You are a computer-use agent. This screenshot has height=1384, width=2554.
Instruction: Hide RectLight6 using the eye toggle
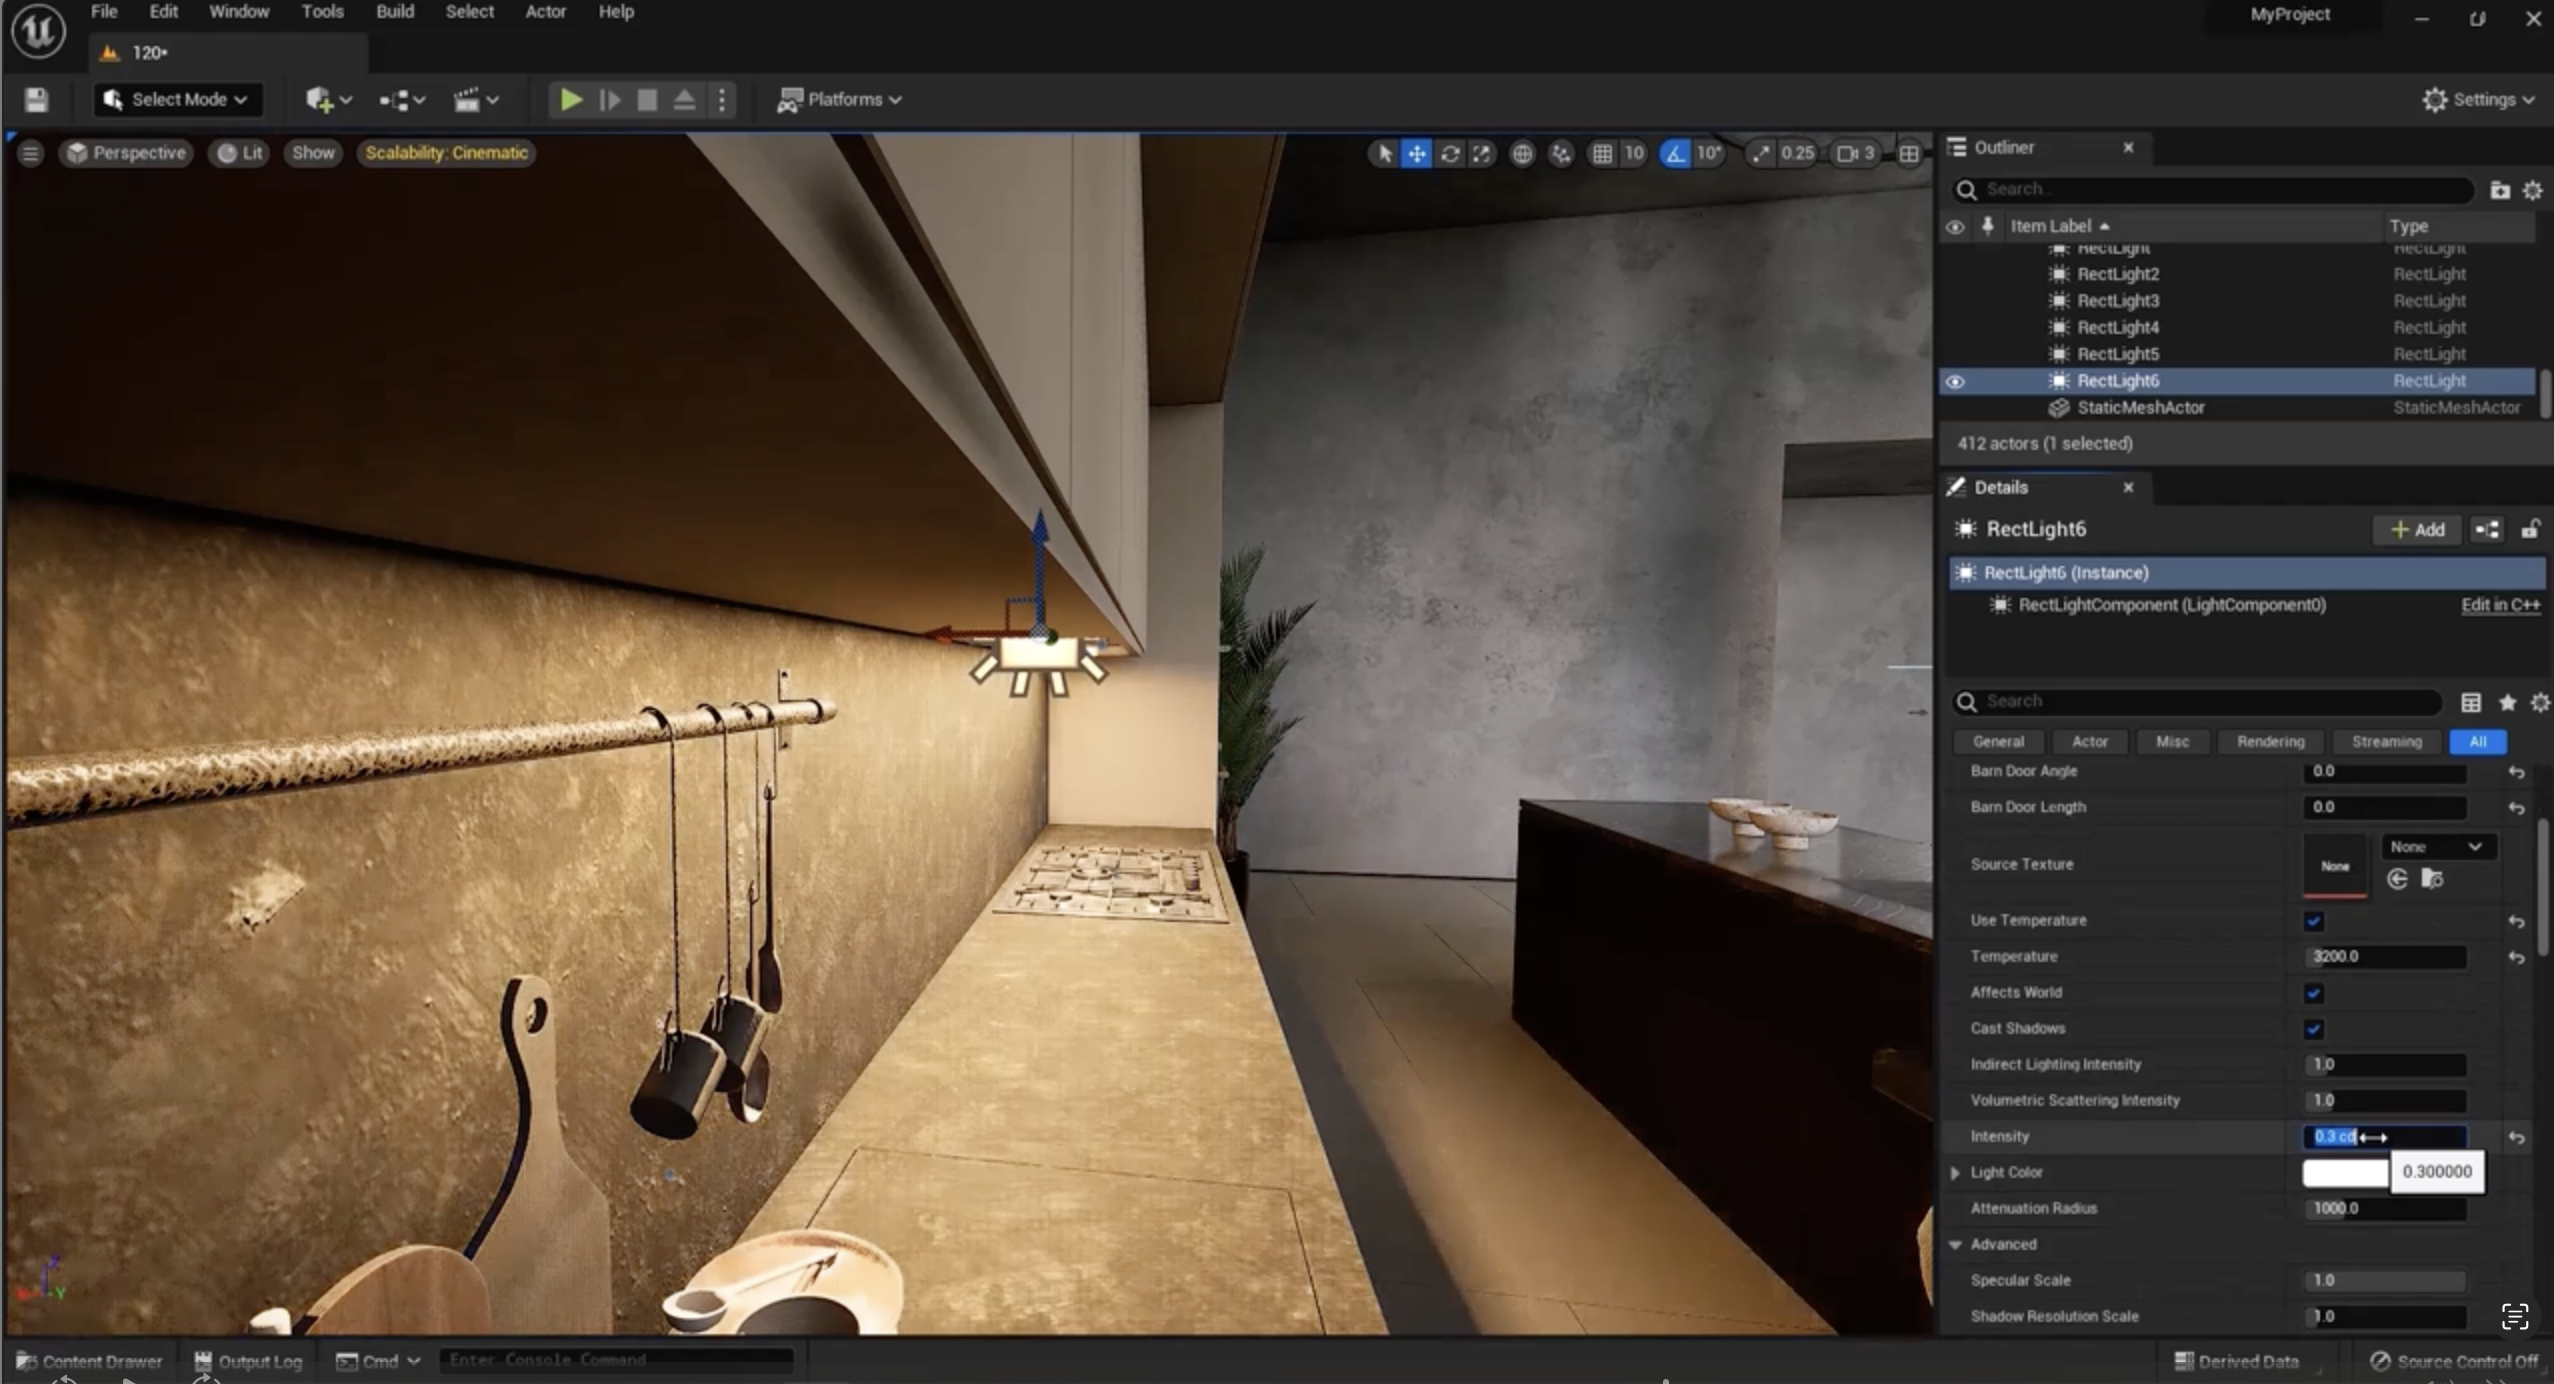pyautogui.click(x=1955, y=381)
